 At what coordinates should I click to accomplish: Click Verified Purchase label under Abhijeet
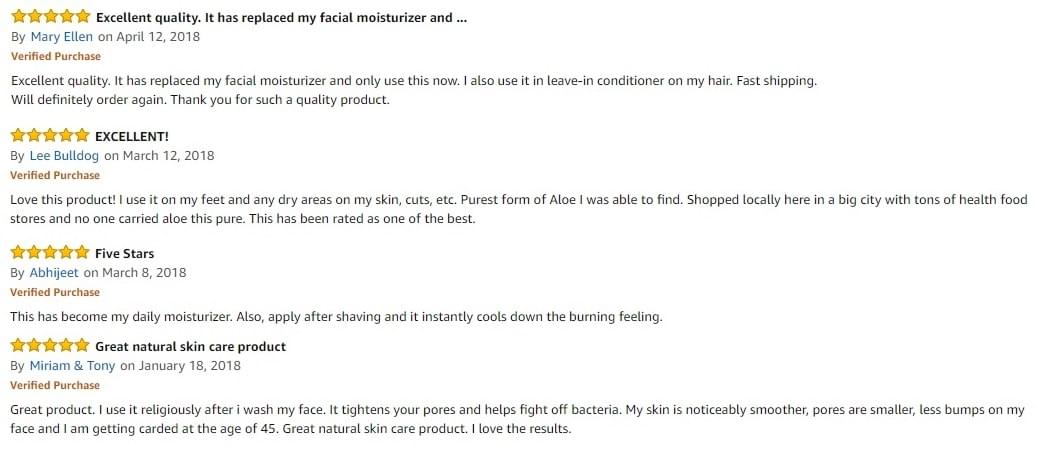click(55, 292)
